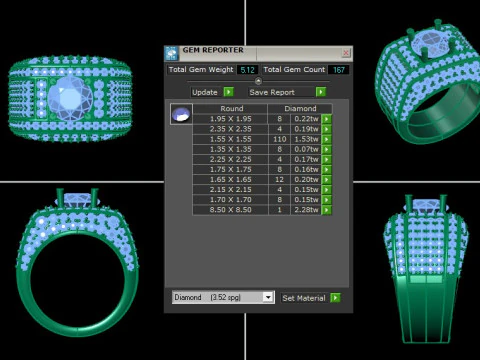
Task: Click the Total Gem Weight value 5.12
Action: coord(247,70)
